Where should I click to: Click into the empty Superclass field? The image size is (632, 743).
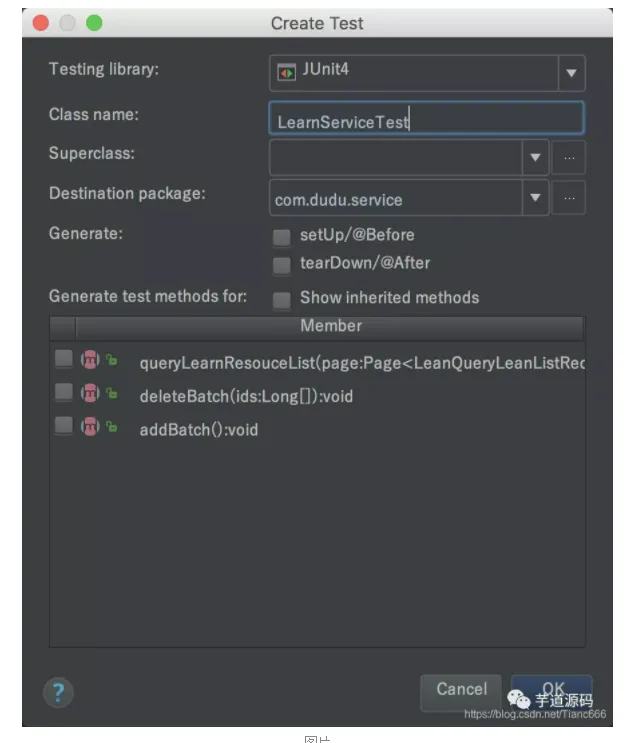click(x=396, y=157)
